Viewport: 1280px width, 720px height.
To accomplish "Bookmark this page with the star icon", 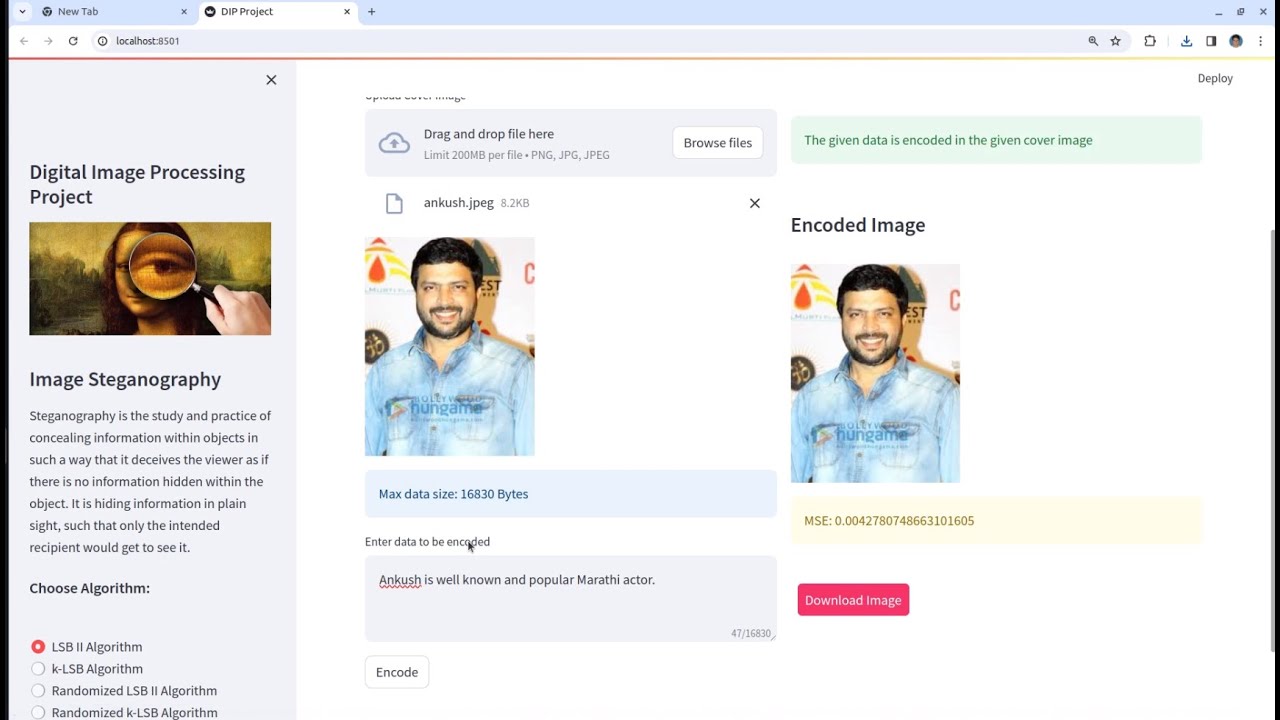I will tap(1116, 41).
